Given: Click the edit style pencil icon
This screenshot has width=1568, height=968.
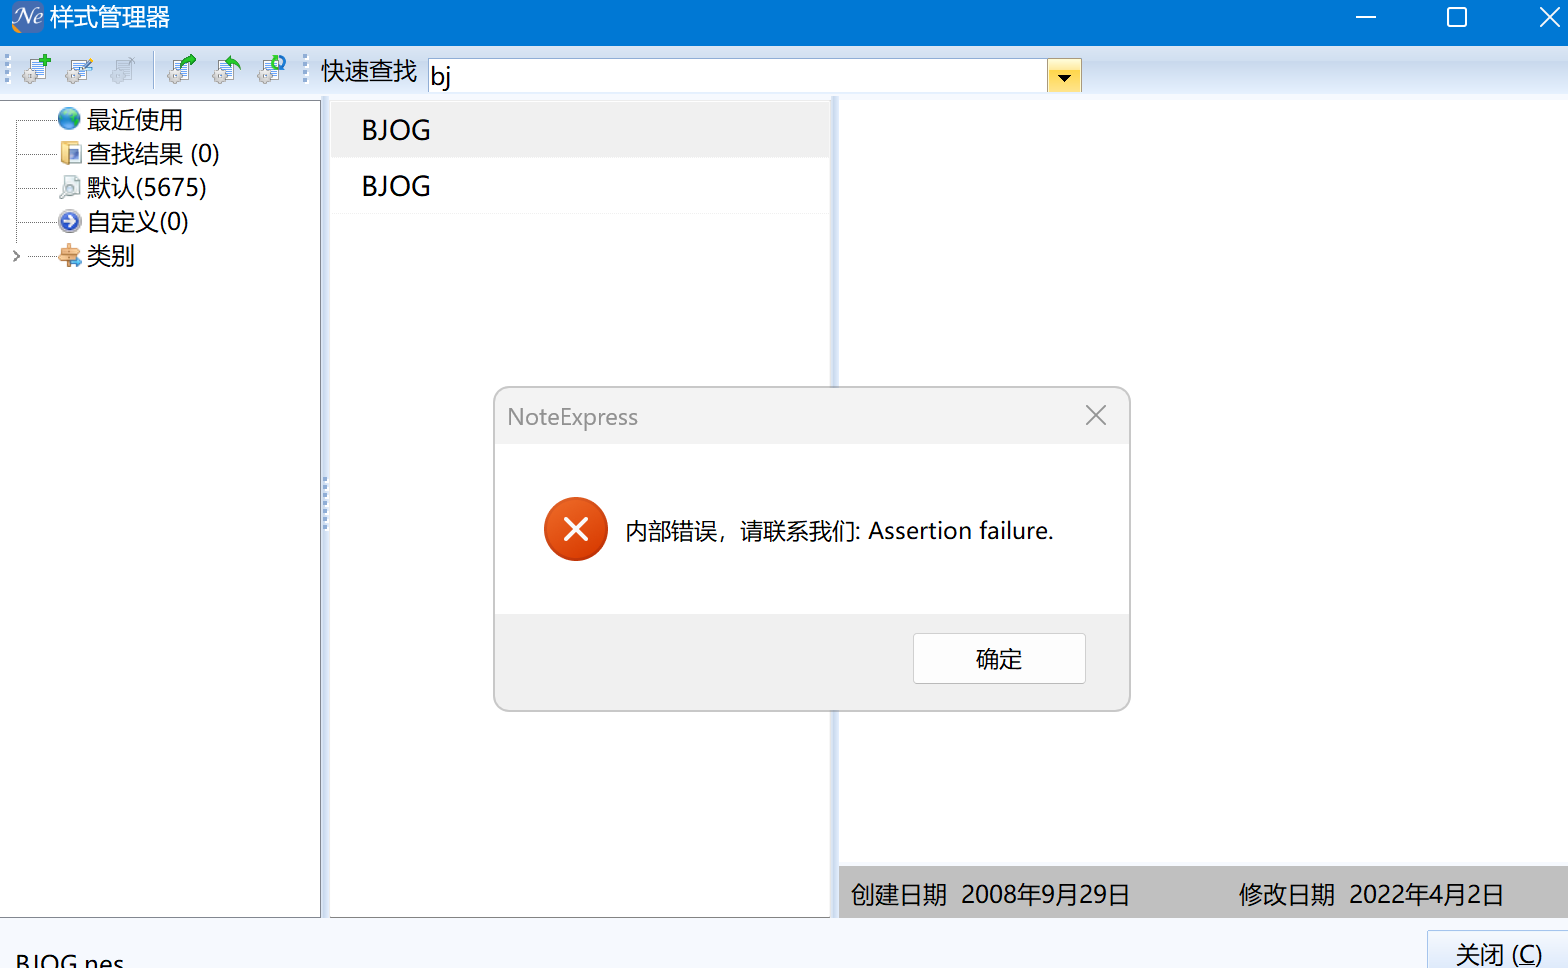Looking at the screenshot, I should (80, 70).
